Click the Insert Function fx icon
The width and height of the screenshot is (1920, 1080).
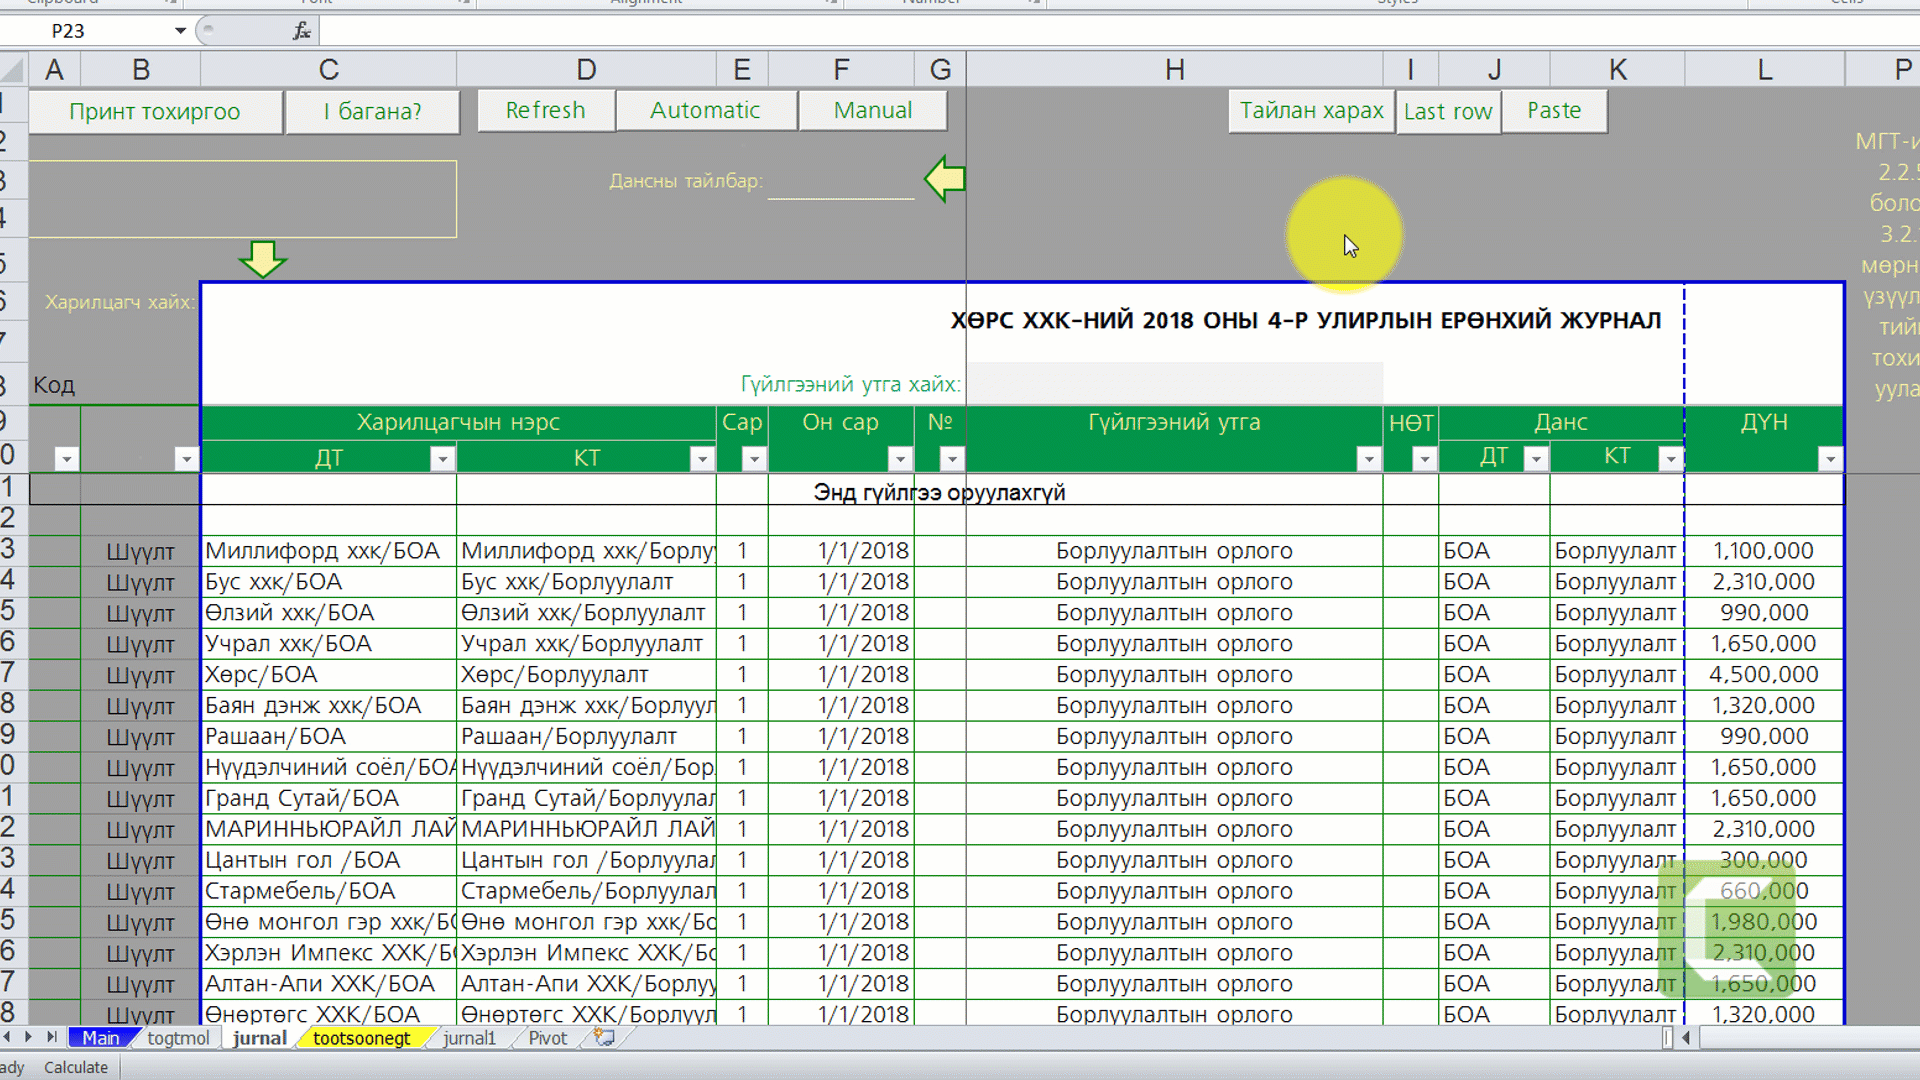[x=301, y=31]
